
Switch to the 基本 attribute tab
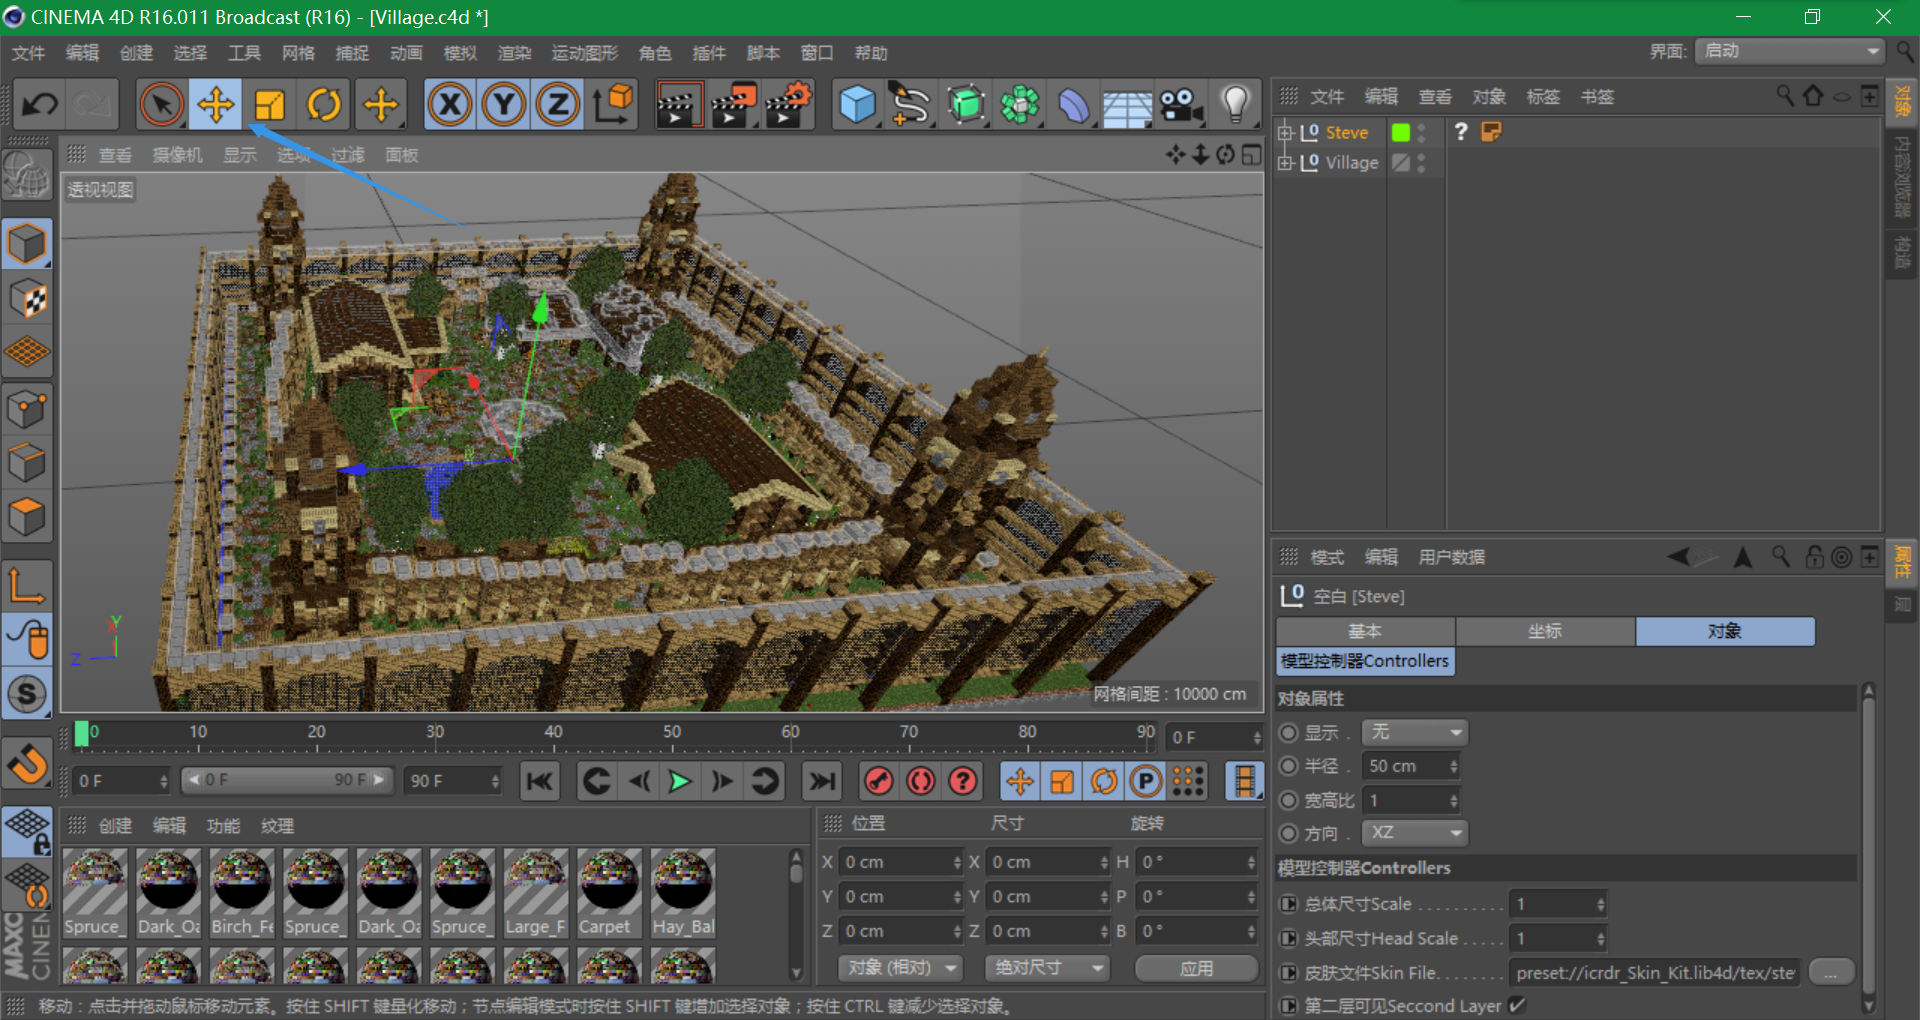pos(1365,631)
